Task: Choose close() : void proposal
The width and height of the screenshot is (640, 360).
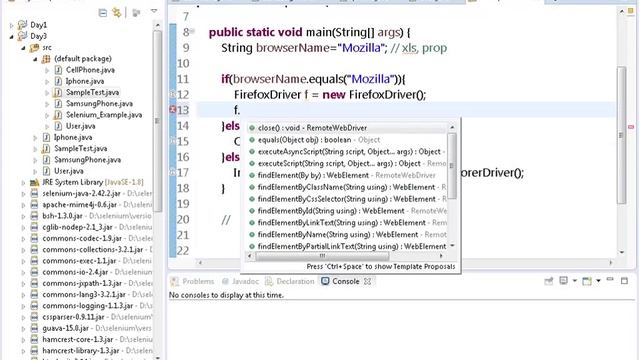Action: 346,128
